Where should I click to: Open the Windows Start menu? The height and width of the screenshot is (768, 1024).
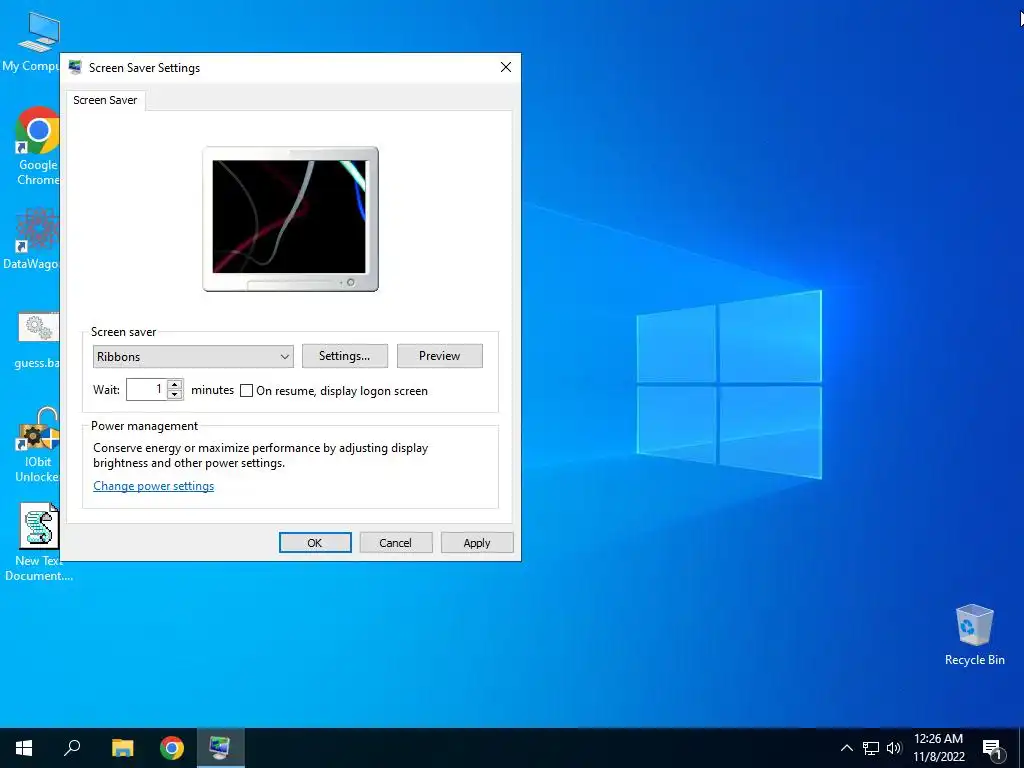click(x=24, y=748)
